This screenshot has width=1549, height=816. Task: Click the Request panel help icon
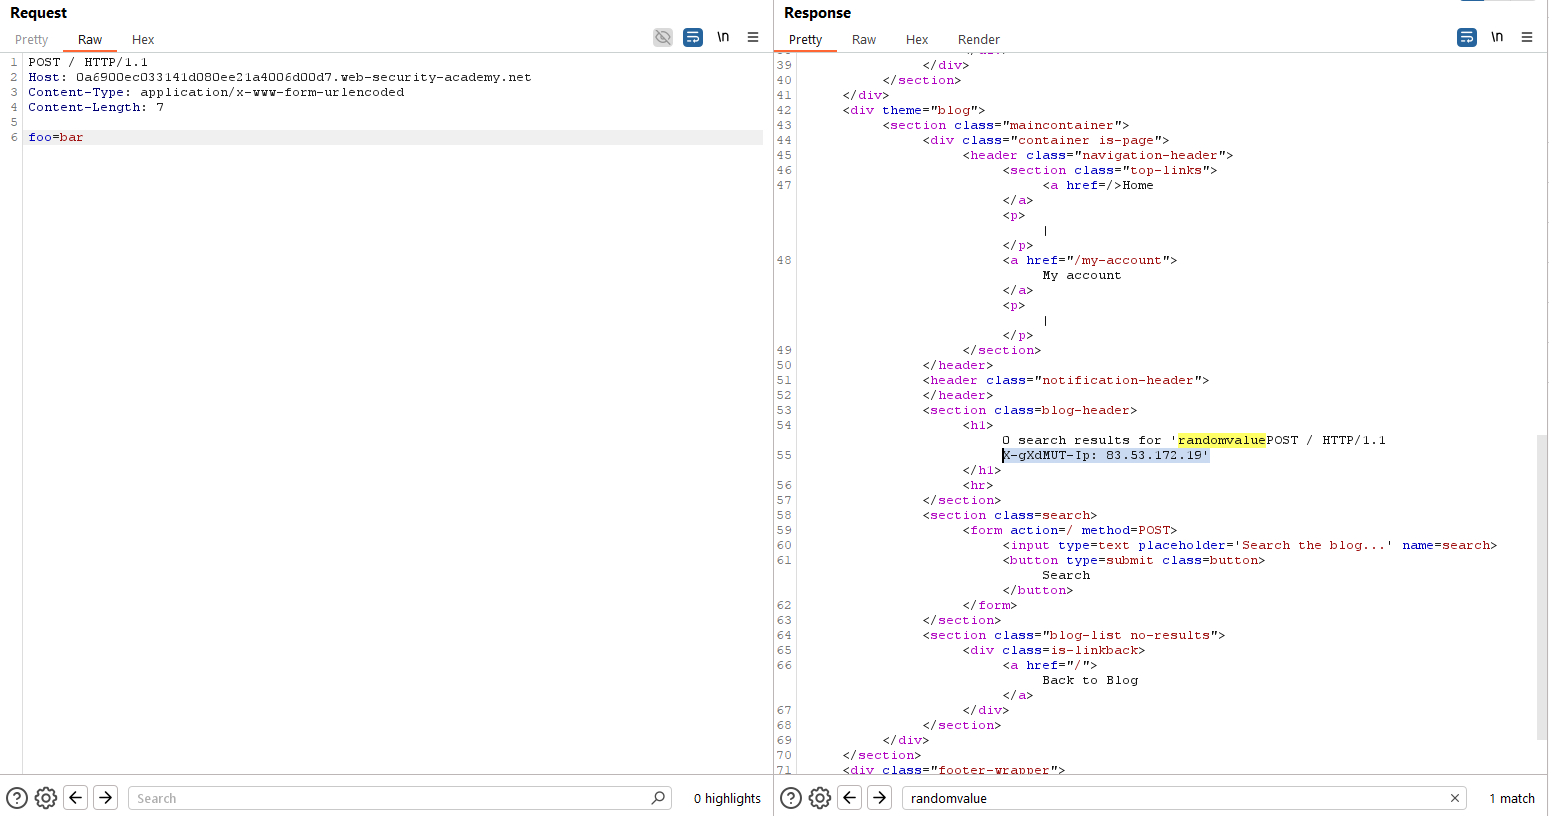17,798
